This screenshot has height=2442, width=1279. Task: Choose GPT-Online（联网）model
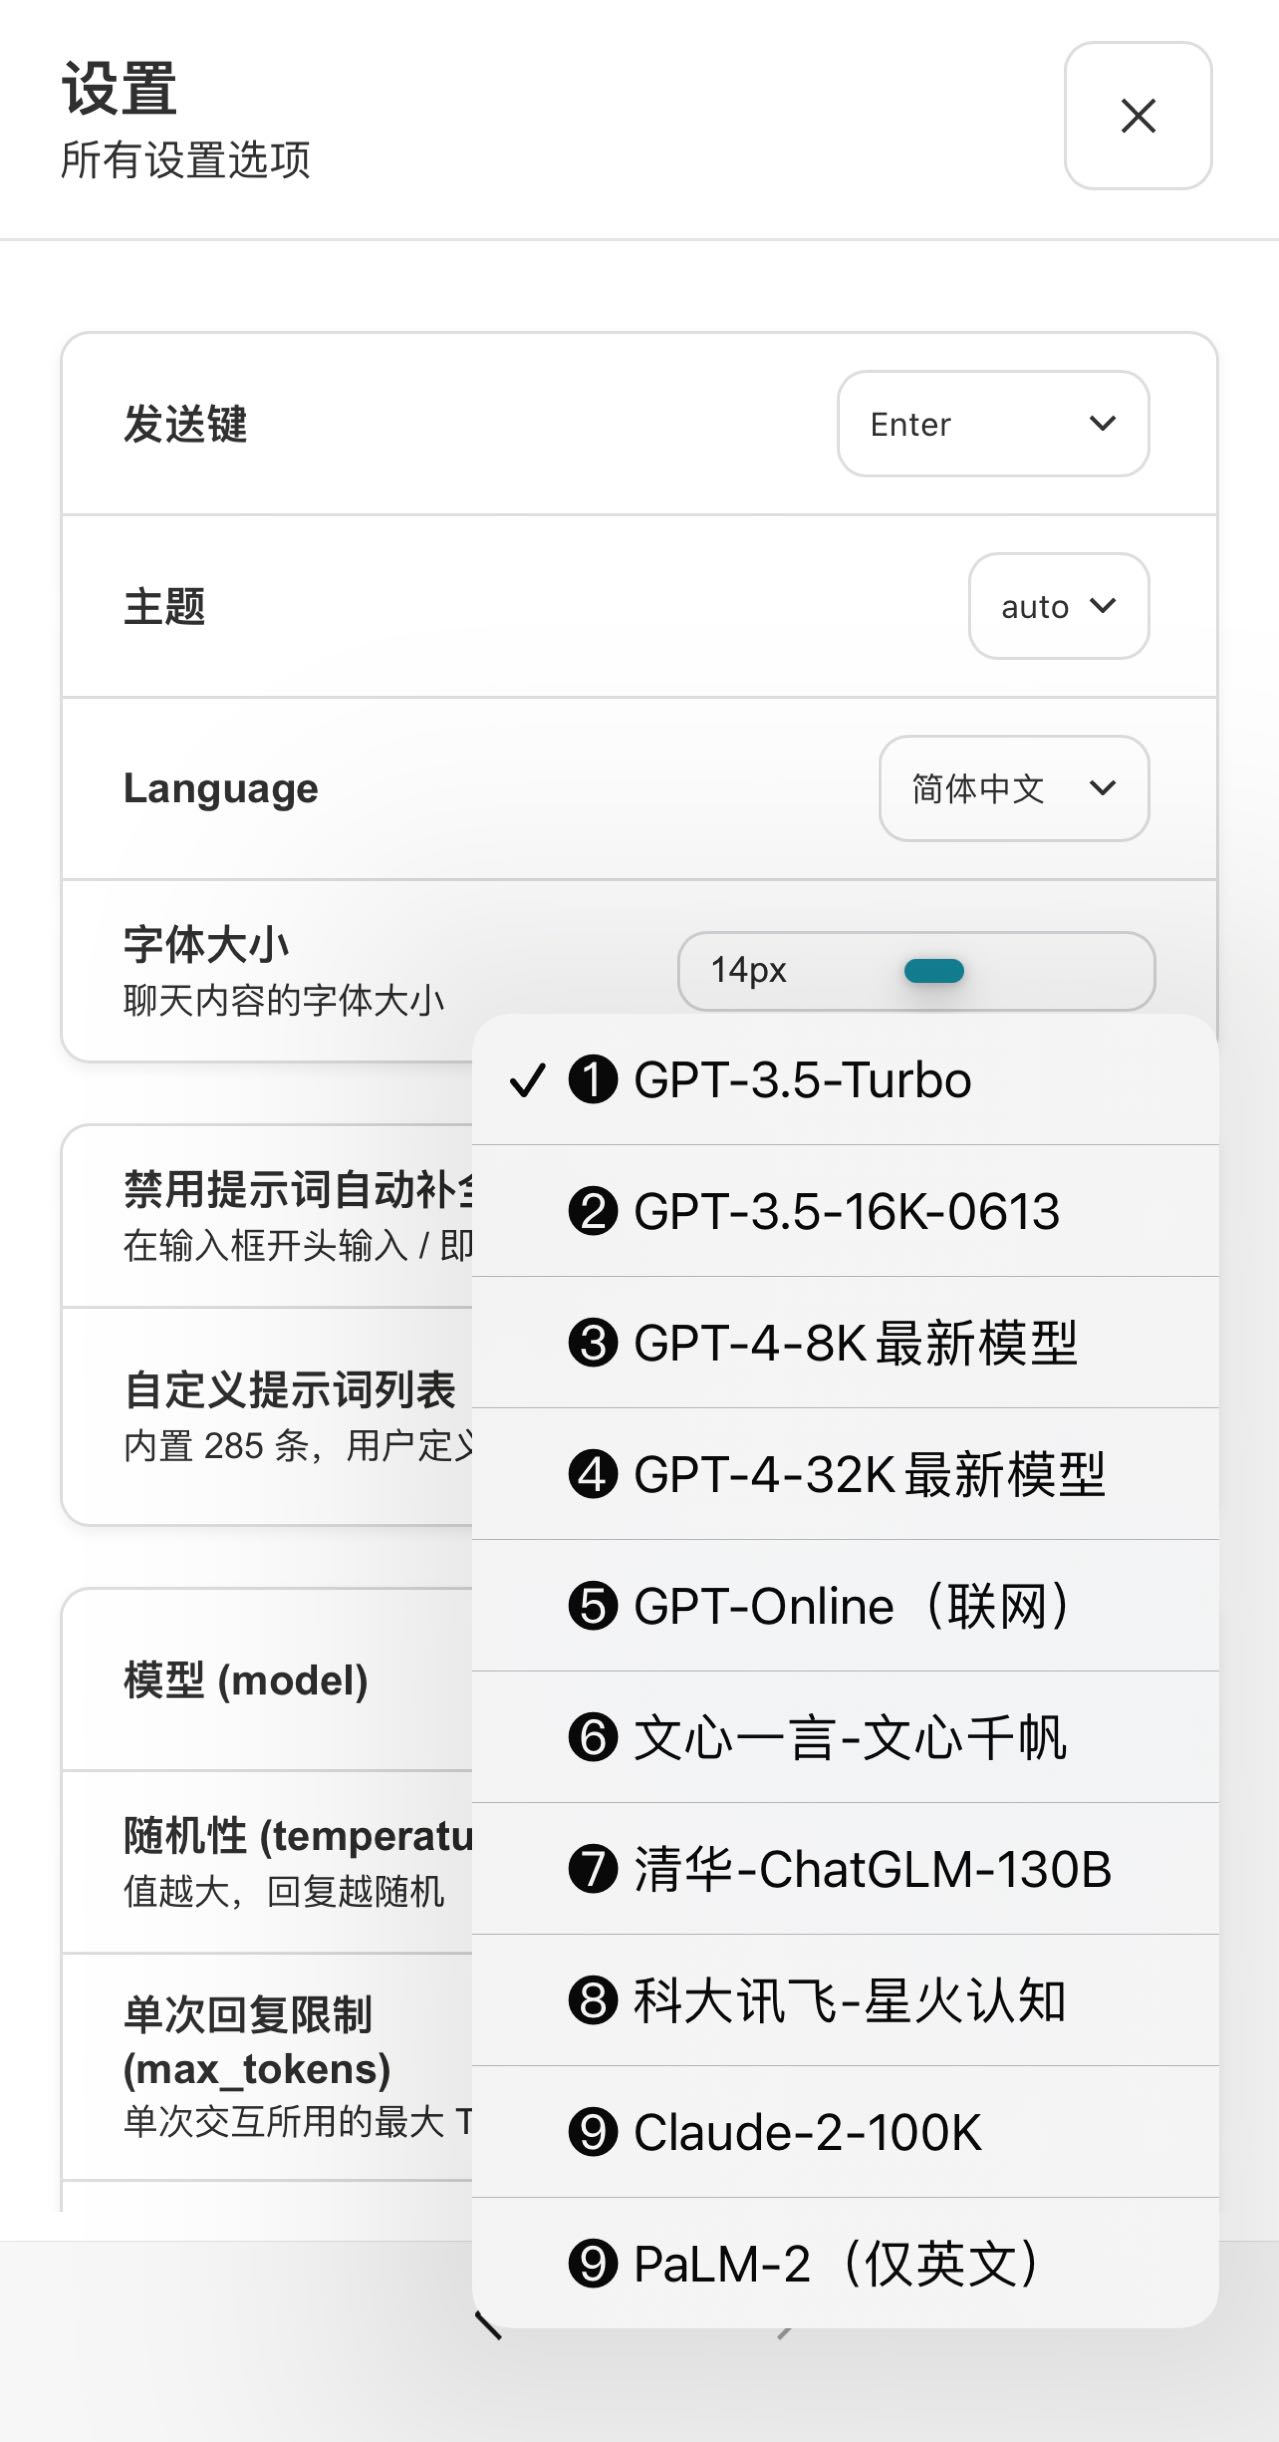point(845,1606)
